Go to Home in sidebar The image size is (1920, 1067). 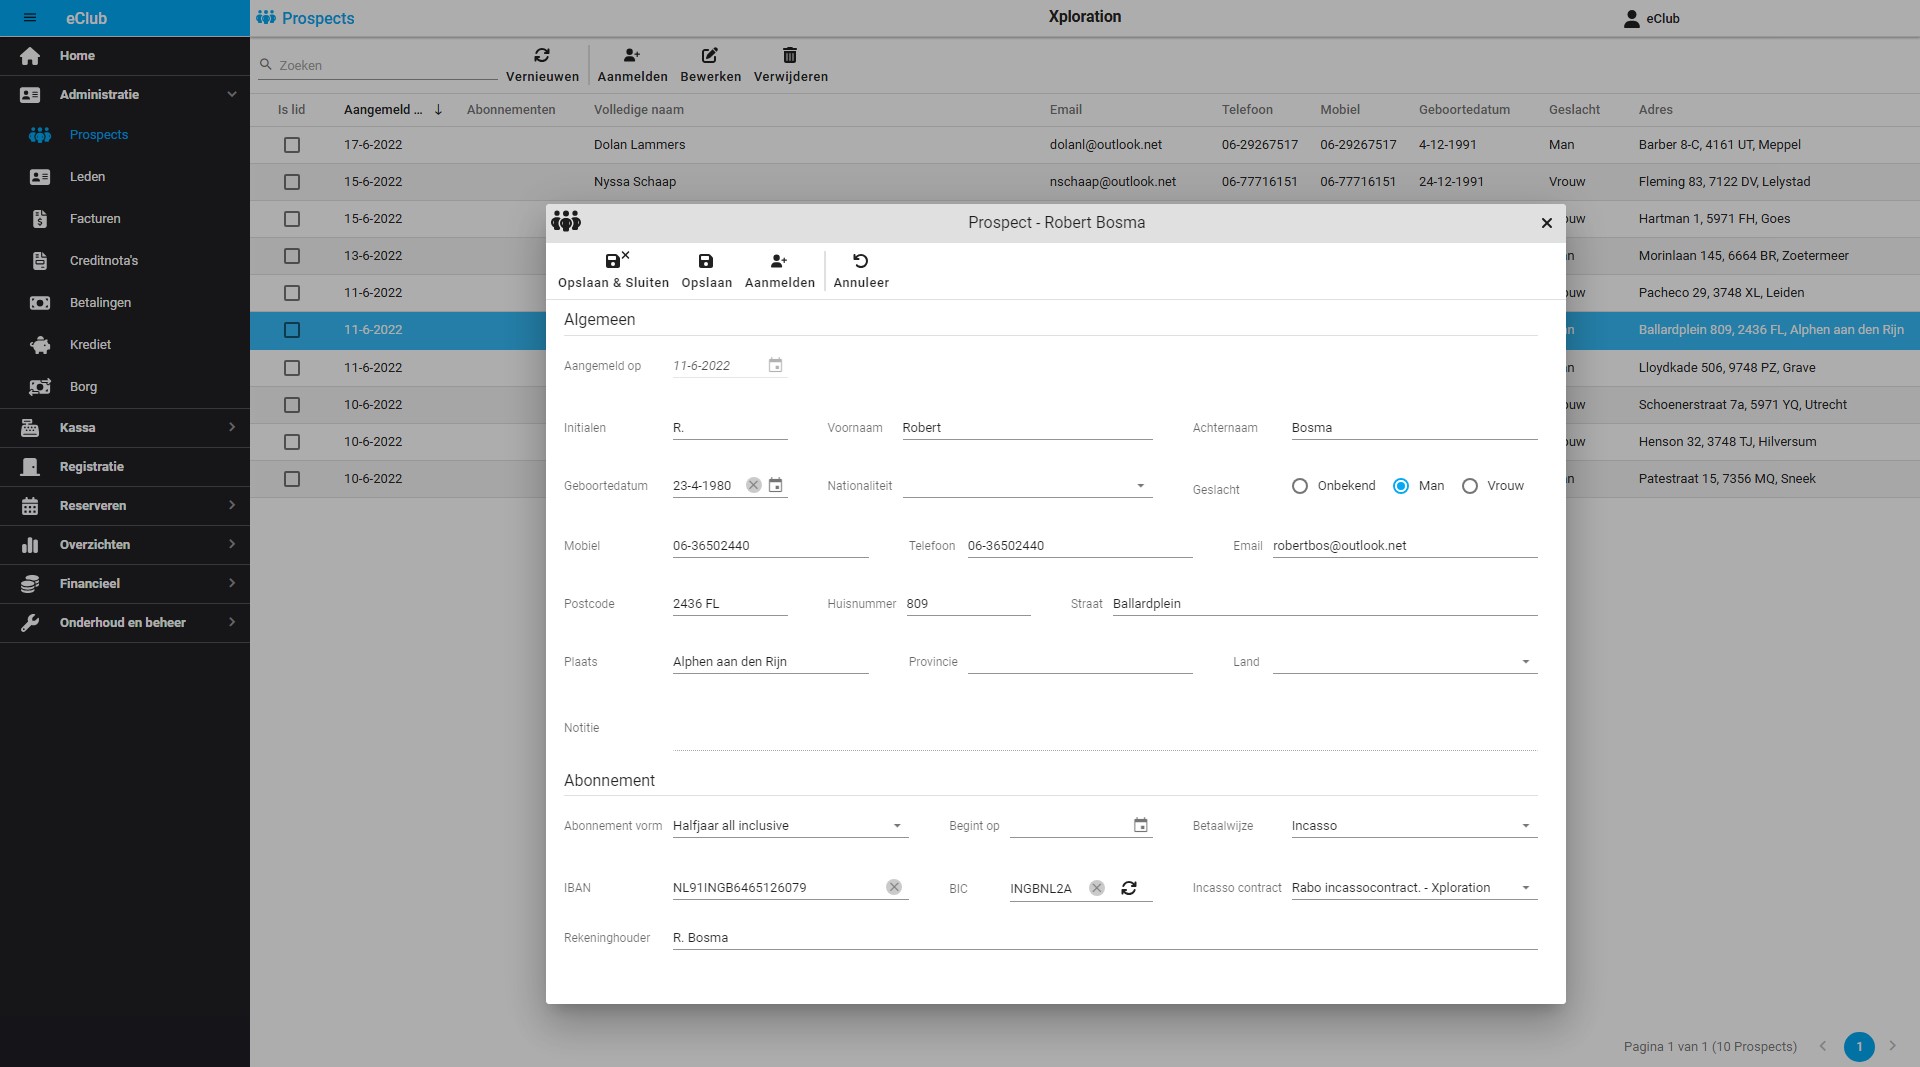pos(124,56)
